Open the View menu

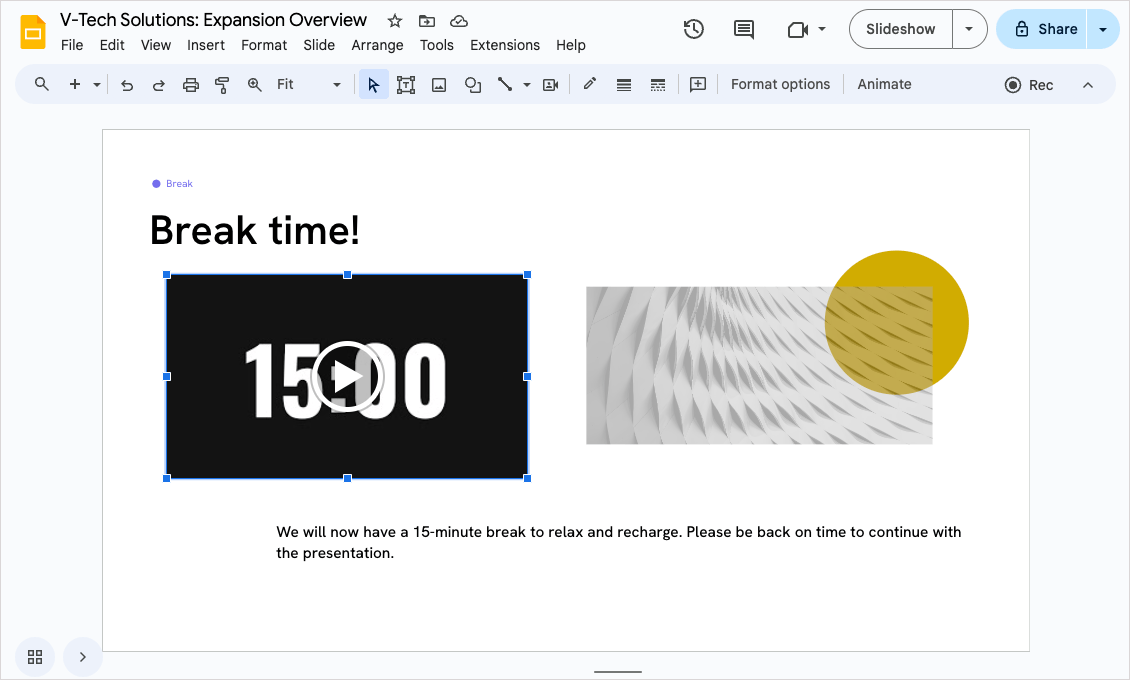click(x=156, y=45)
